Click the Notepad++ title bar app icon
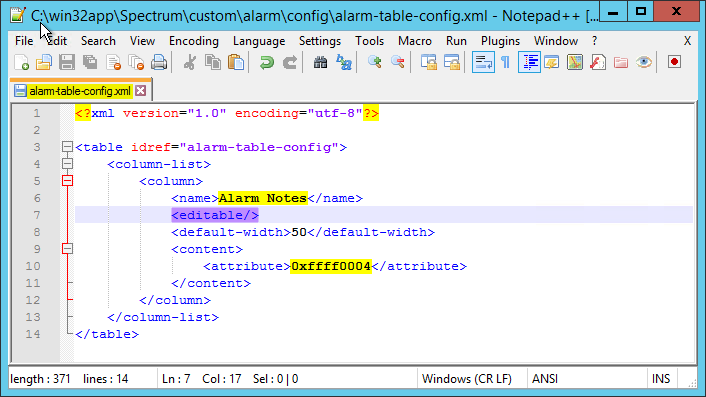The image size is (706, 397). (x=17, y=15)
